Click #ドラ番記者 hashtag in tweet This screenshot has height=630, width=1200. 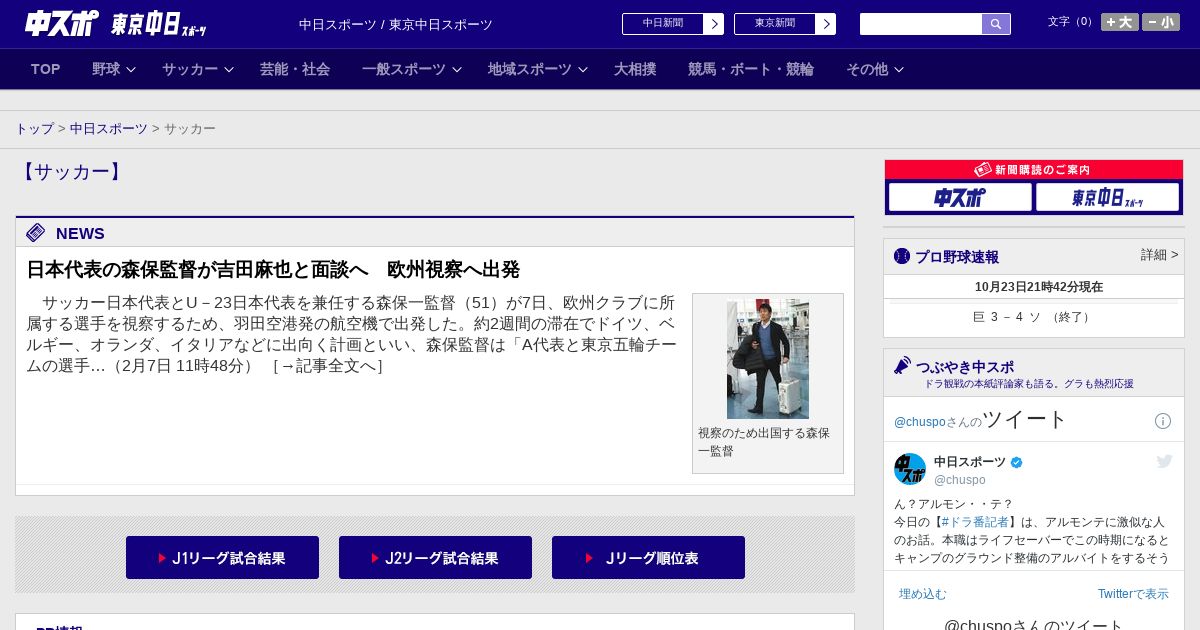point(975,522)
